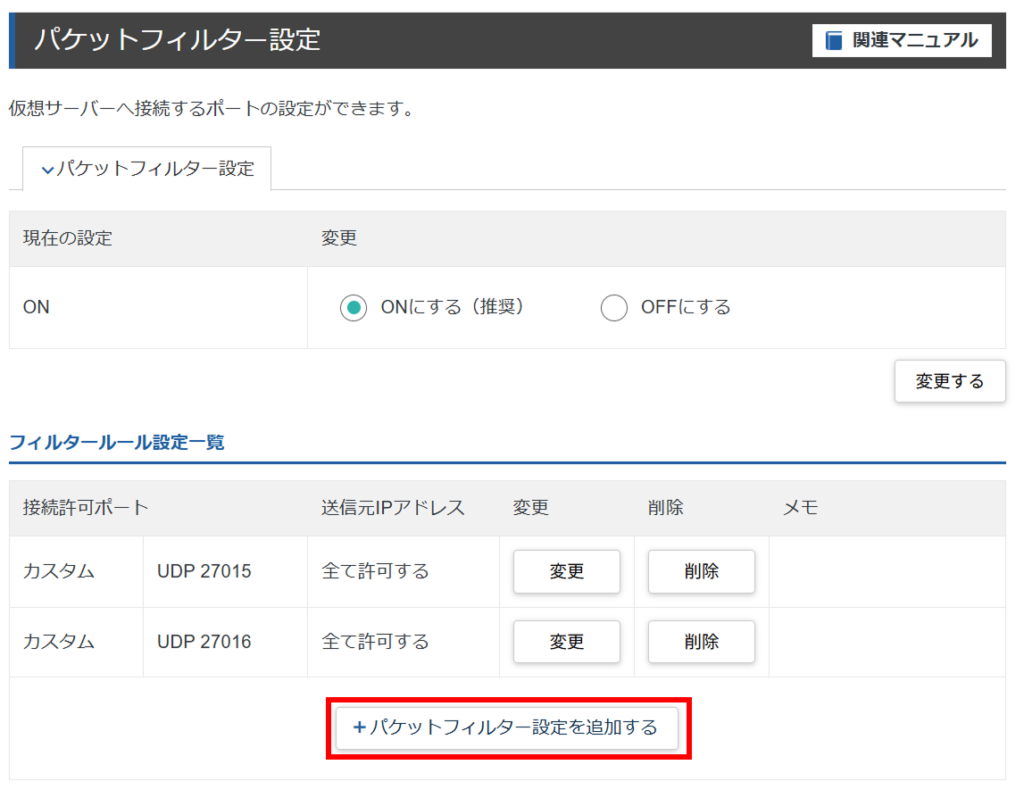Viewport: 1024px width, 798px height.
Task: Select the UDP 27015 port cell
Action: click(204, 572)
